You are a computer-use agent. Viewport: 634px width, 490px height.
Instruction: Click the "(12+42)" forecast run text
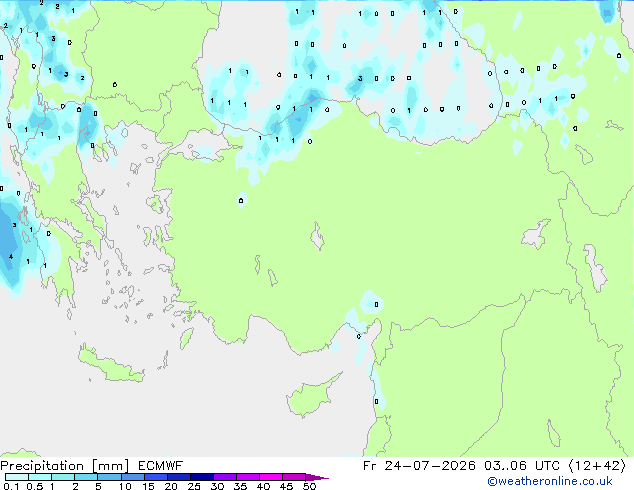(597, 466)
